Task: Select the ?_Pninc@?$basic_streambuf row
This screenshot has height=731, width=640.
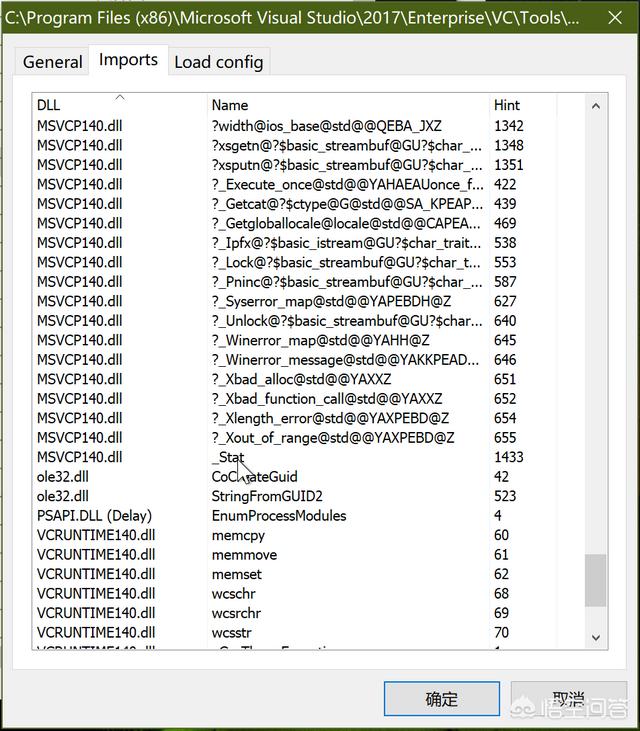Action: (x=309, y=282)
